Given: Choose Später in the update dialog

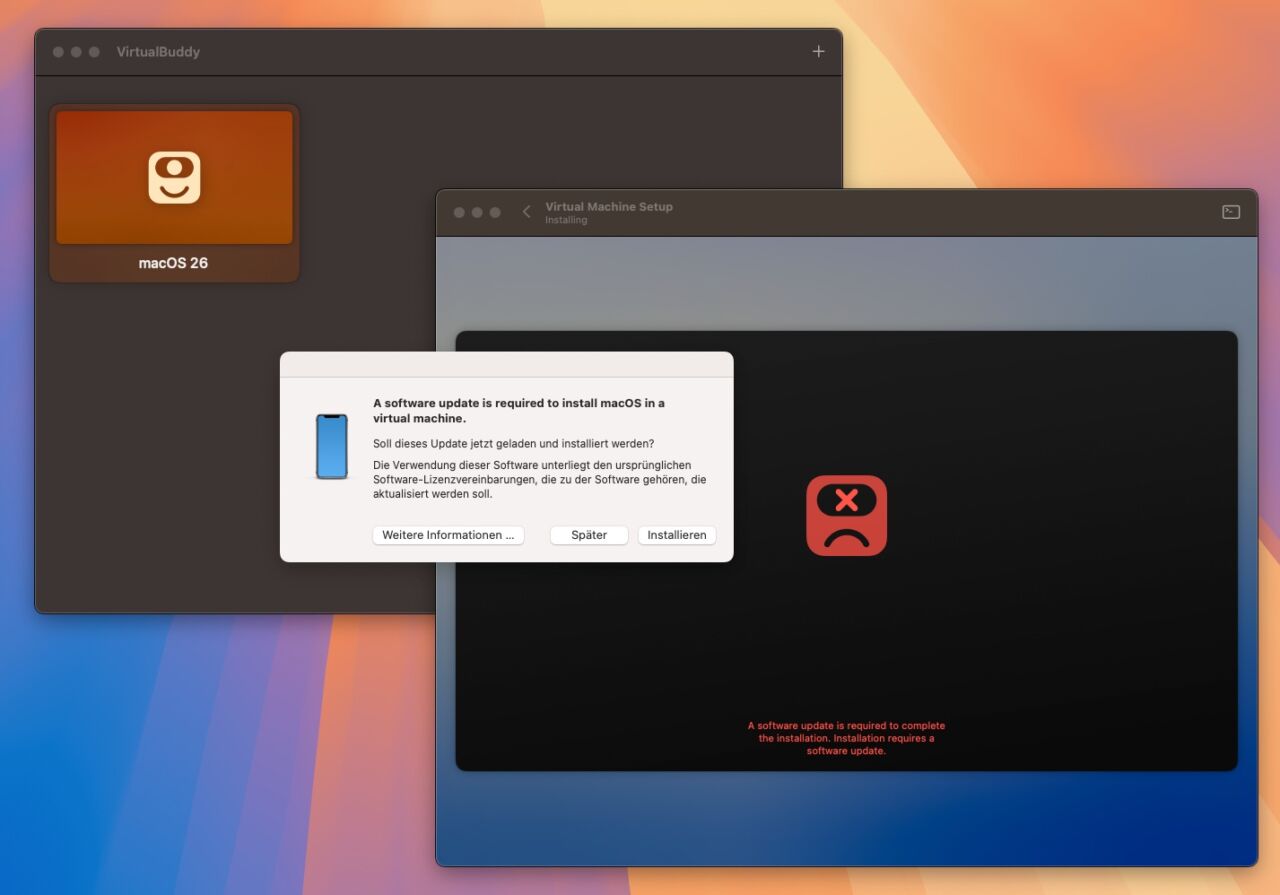Looking at the screenshot, I should (589, 535).
